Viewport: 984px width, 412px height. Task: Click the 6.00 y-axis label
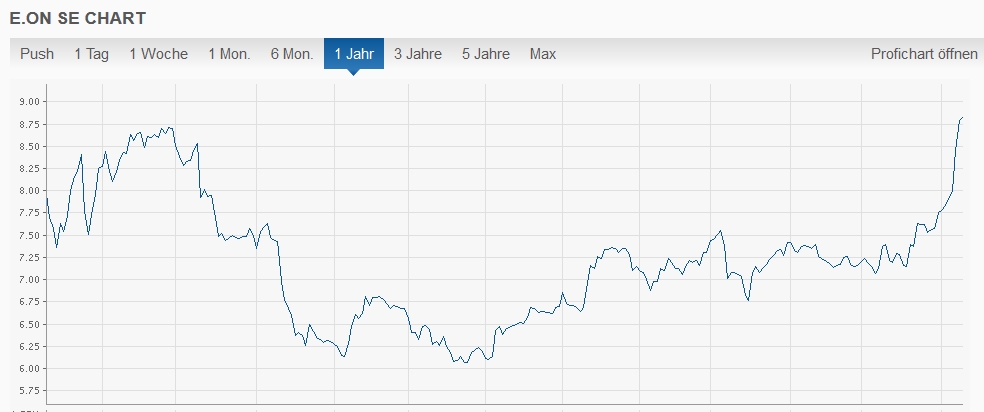click(29, 369)
